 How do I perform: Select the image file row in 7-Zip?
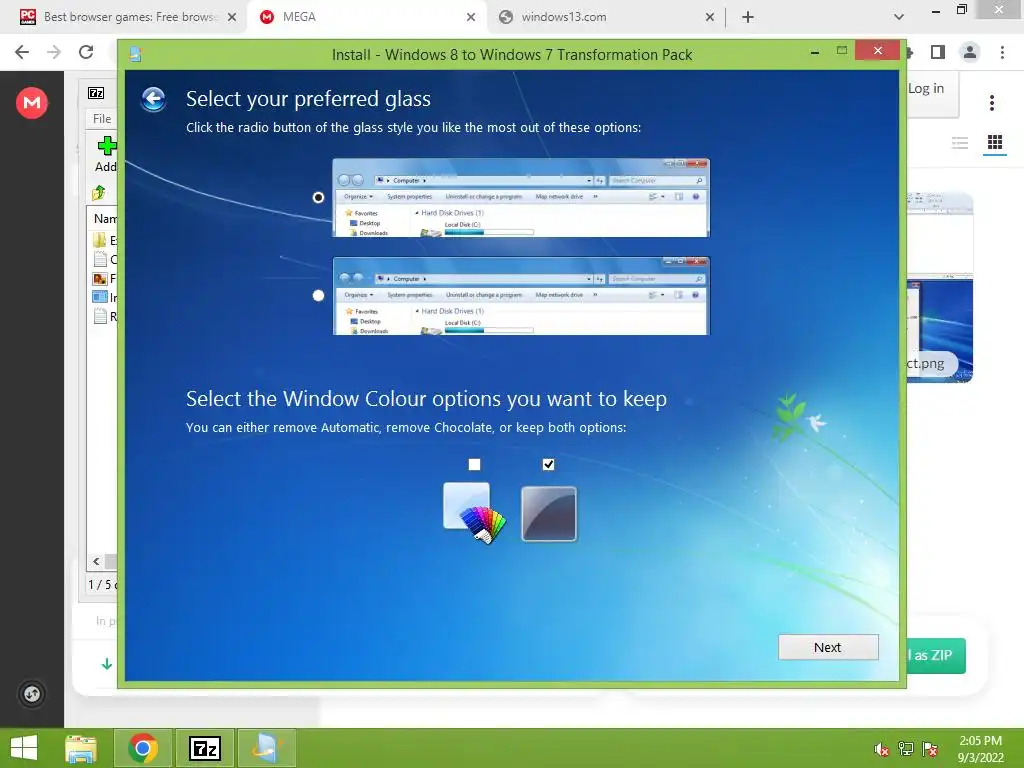(x=104, y=279)
